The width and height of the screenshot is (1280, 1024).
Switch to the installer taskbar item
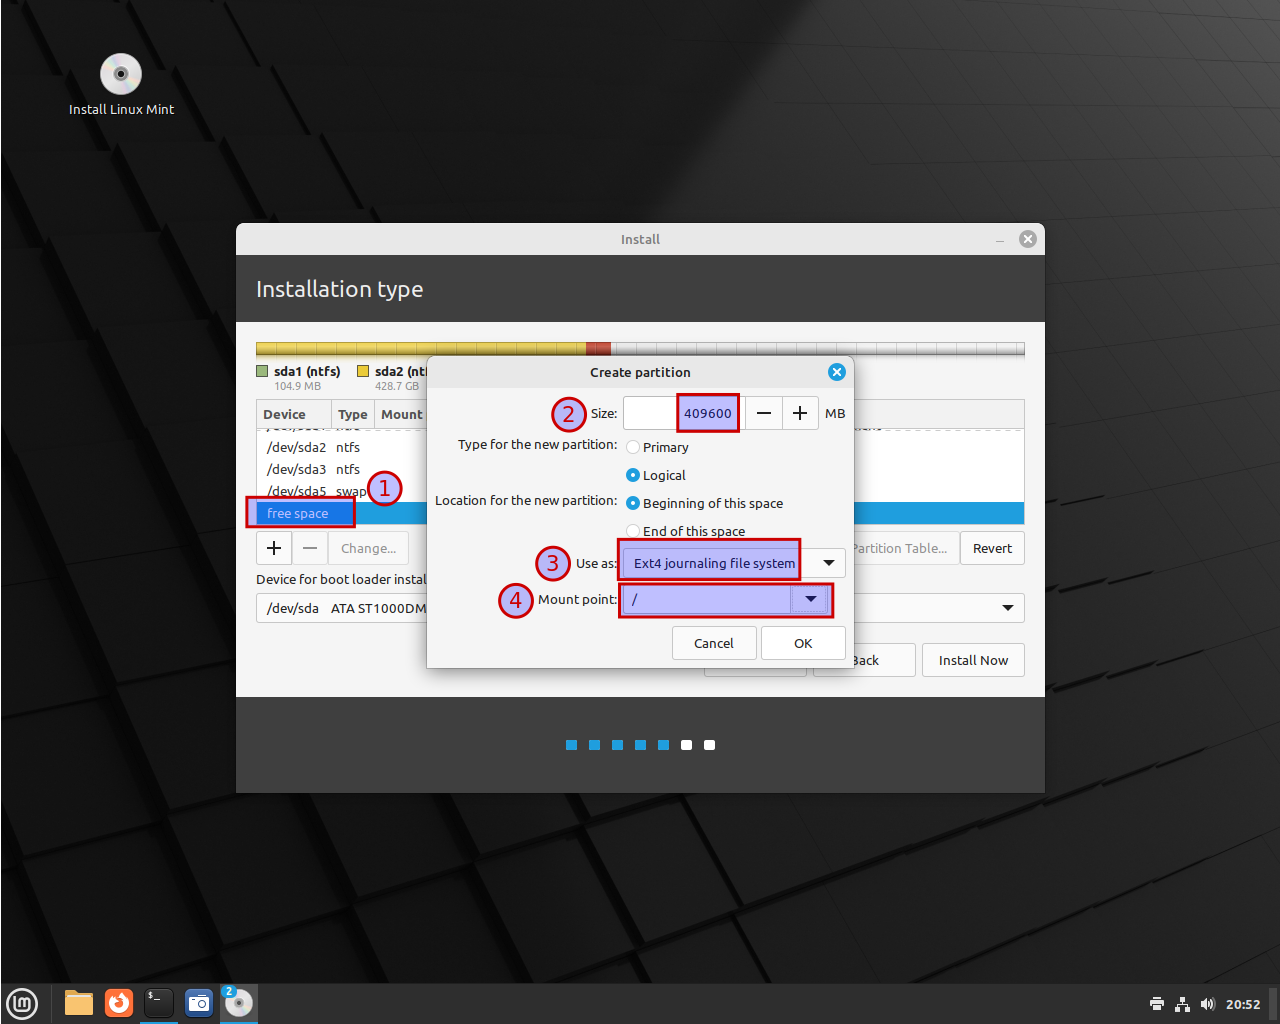click(x=239, y=1003)
